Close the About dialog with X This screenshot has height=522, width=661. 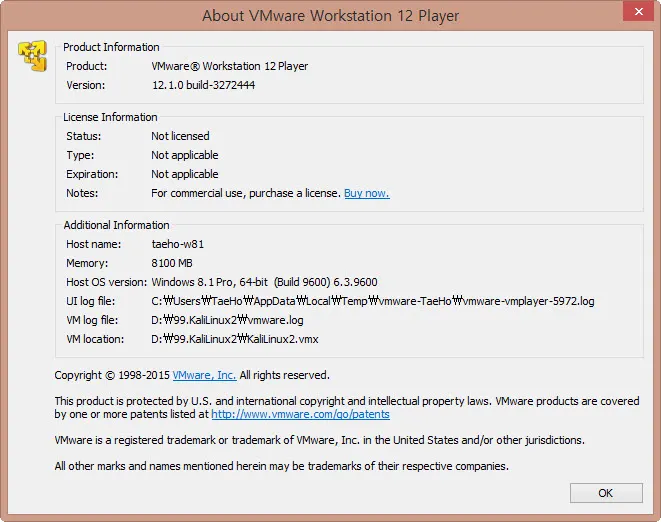click(638, 11)
